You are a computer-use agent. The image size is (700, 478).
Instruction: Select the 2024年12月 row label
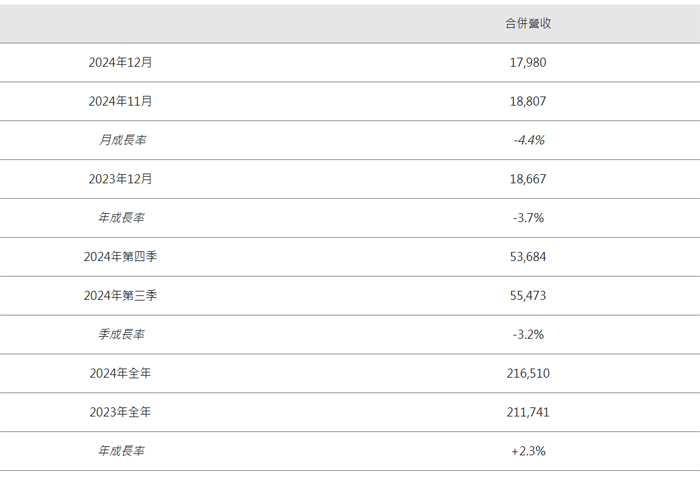pyautogui.click(x=120, y=62)
